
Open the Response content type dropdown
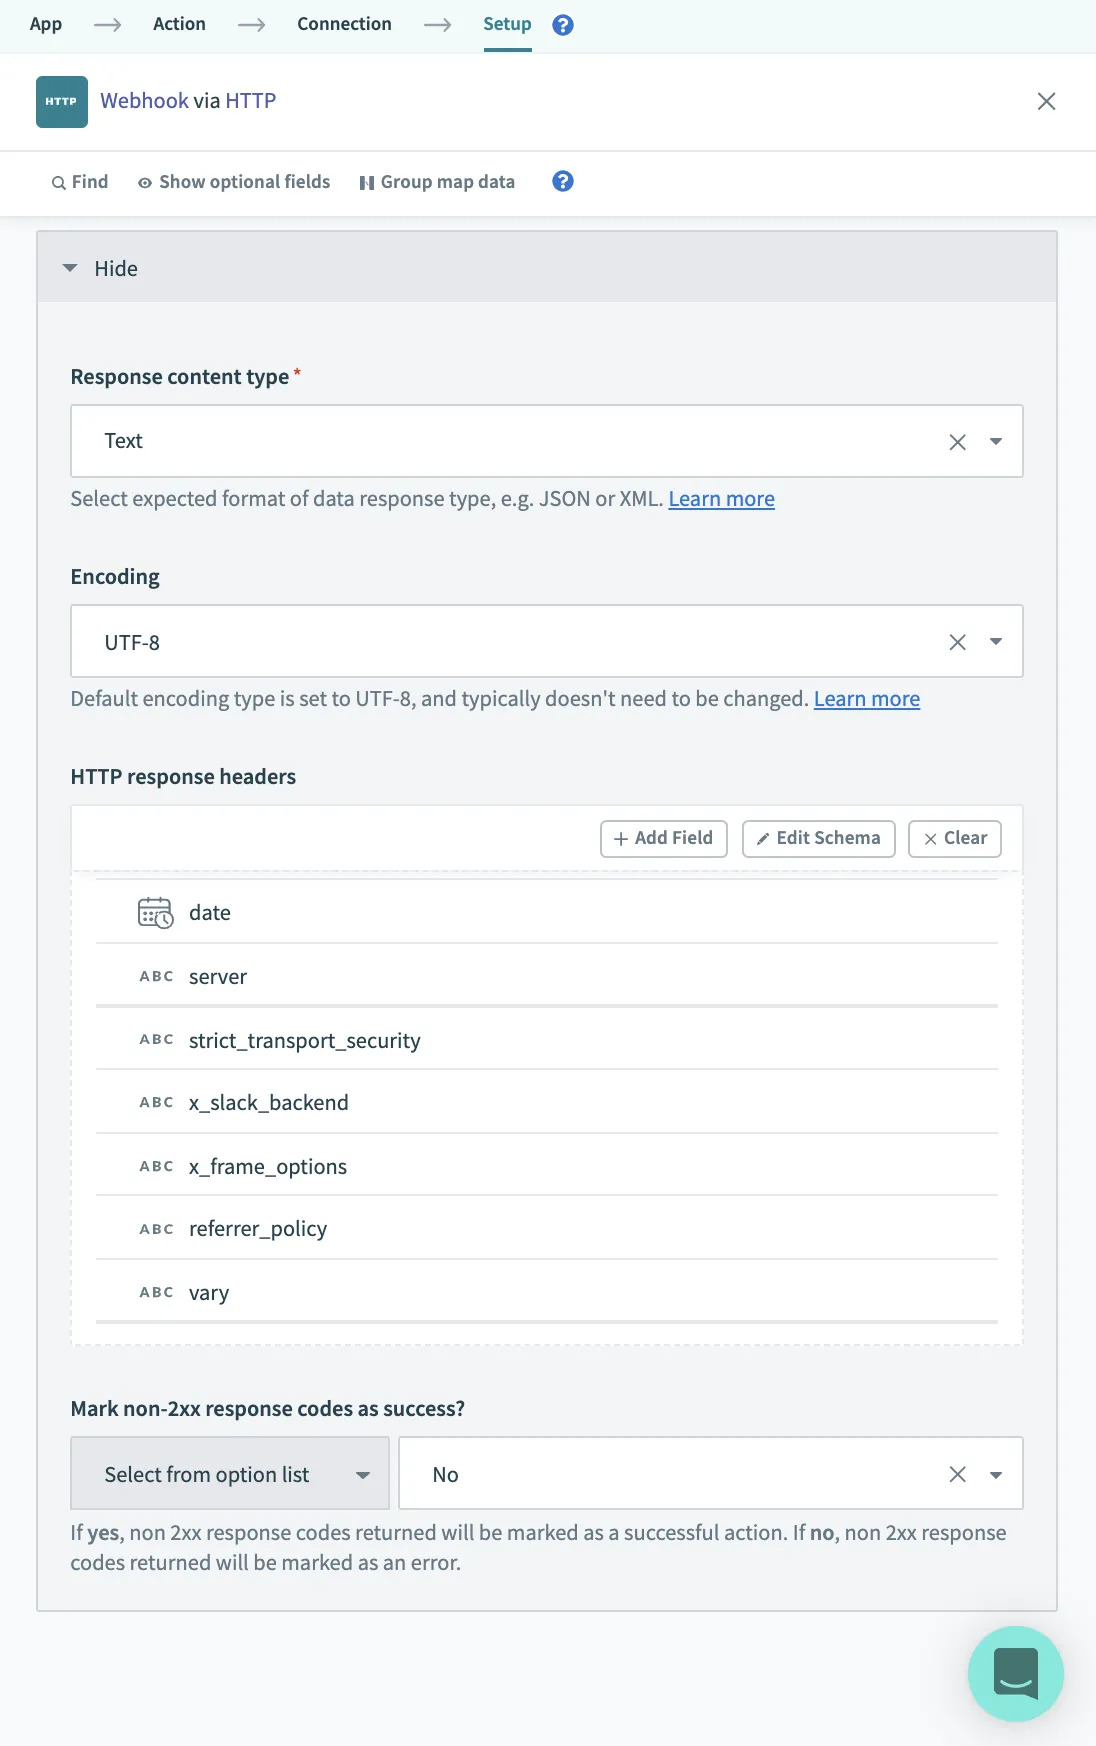995,442
